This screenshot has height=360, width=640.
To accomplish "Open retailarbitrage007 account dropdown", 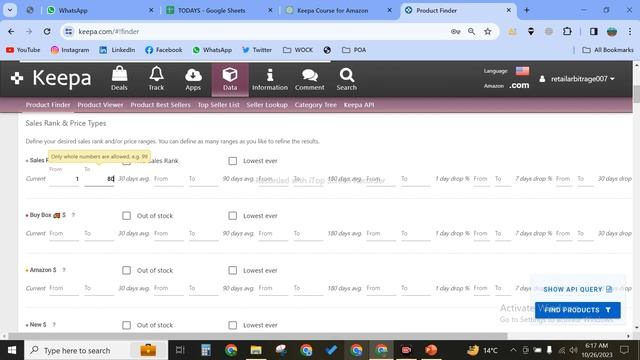I will click(x=577, y=79).
